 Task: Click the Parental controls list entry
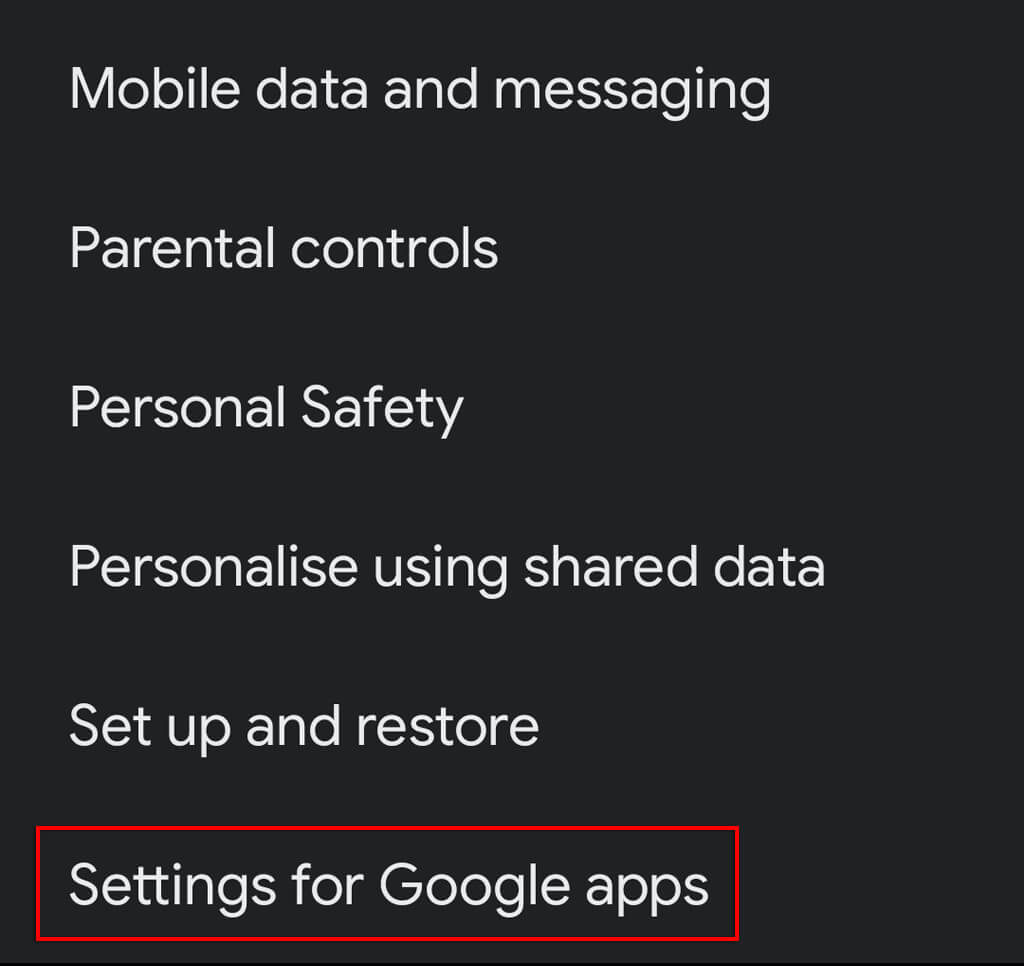(x=512, y=248)
